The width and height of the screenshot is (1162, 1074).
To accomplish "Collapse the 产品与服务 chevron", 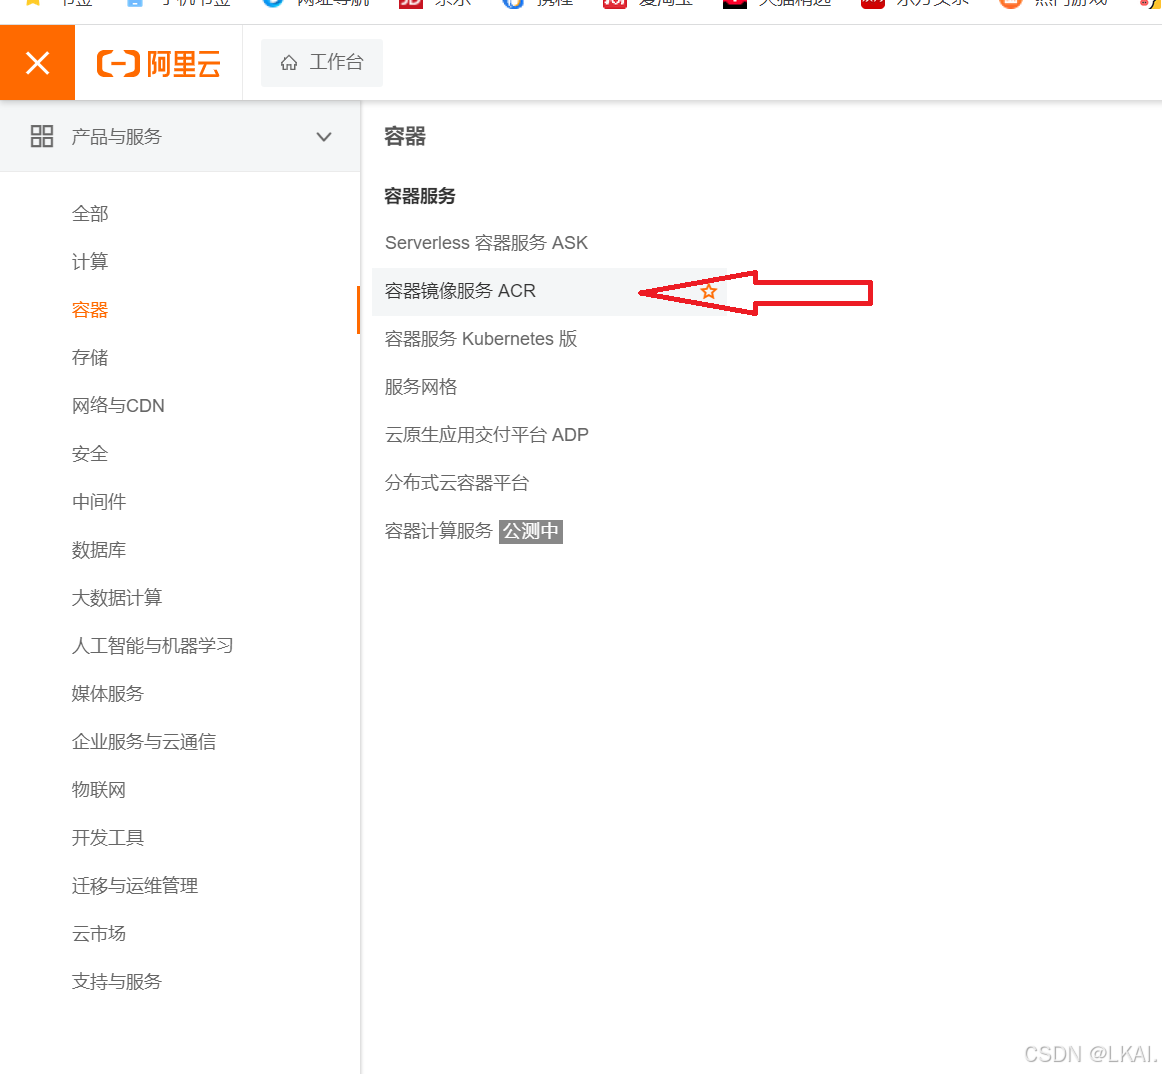I will [324, 136].
